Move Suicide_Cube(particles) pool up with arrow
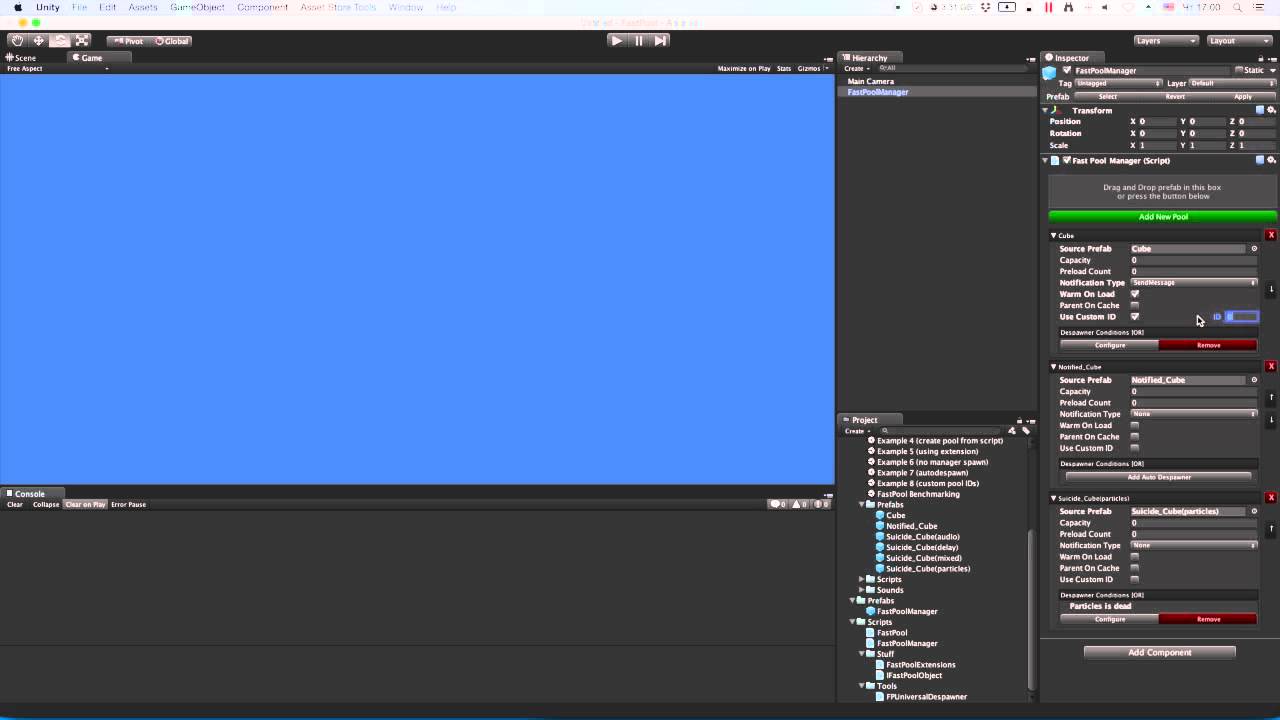The image size is (1280, 720). (x=1271, y=528)
